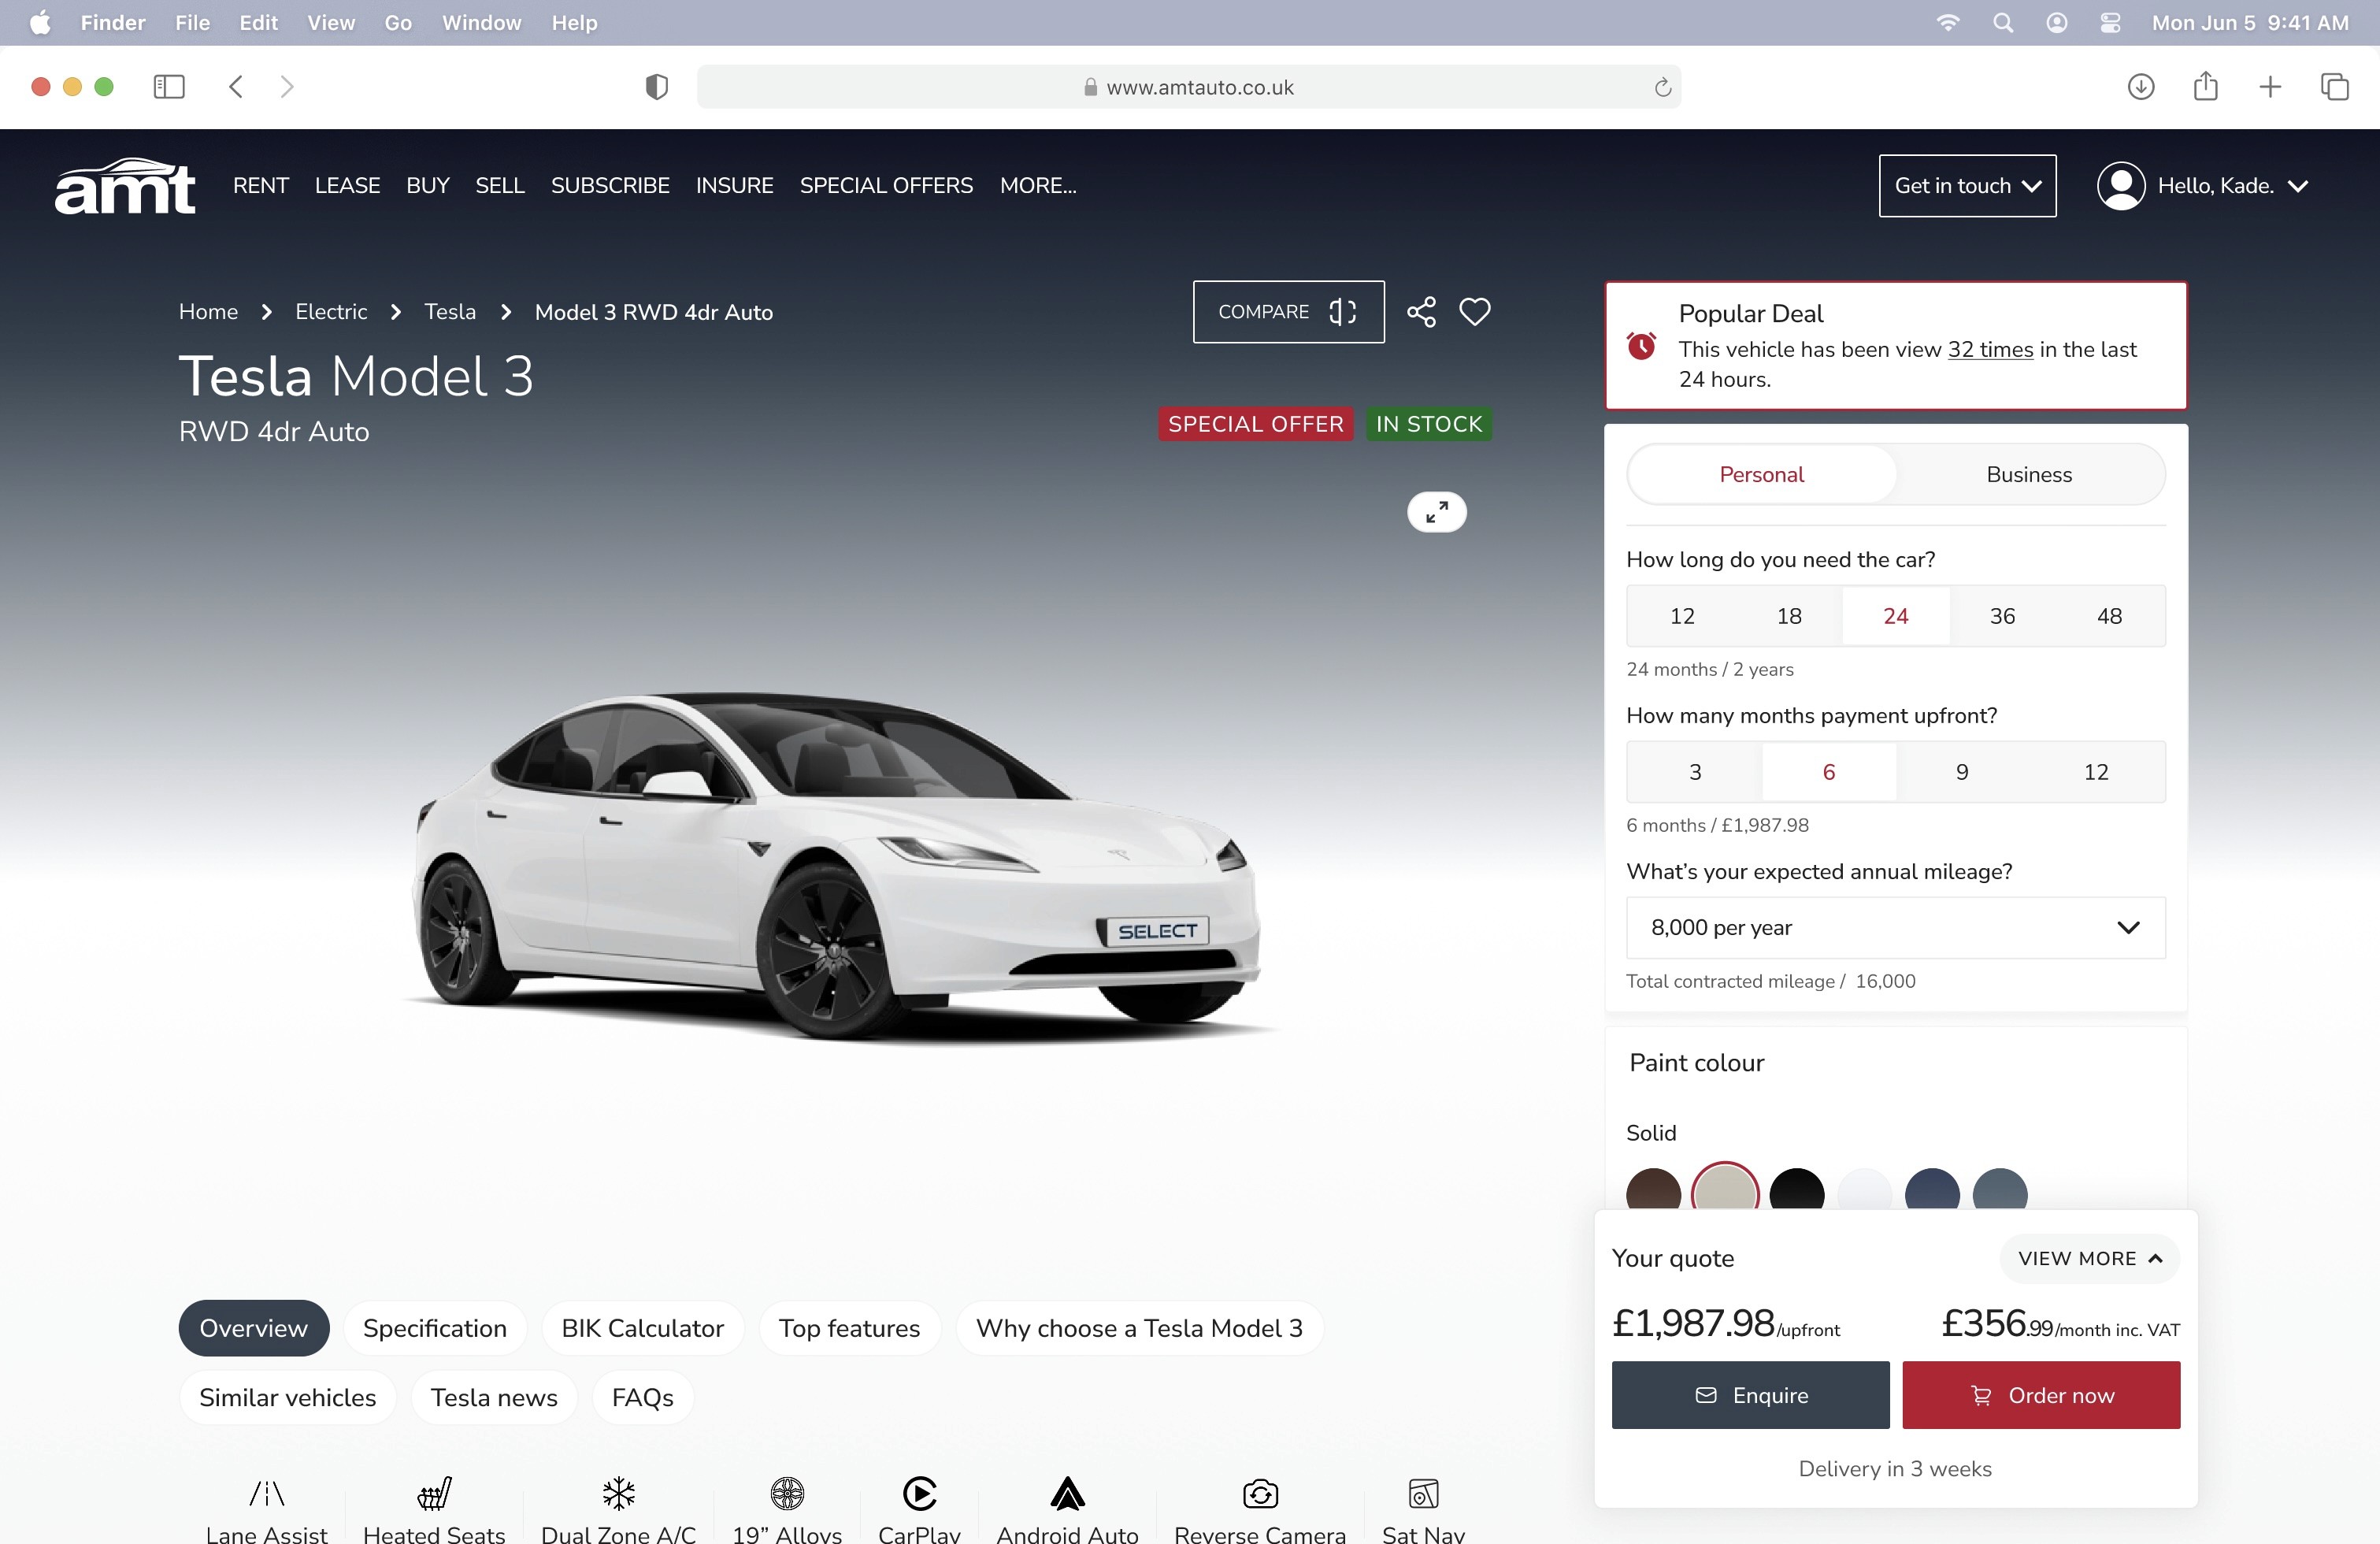This screenshot has height=1544, width=2380.
Task: Open the Safari downloads list
Action: [x=2140, y=87]
